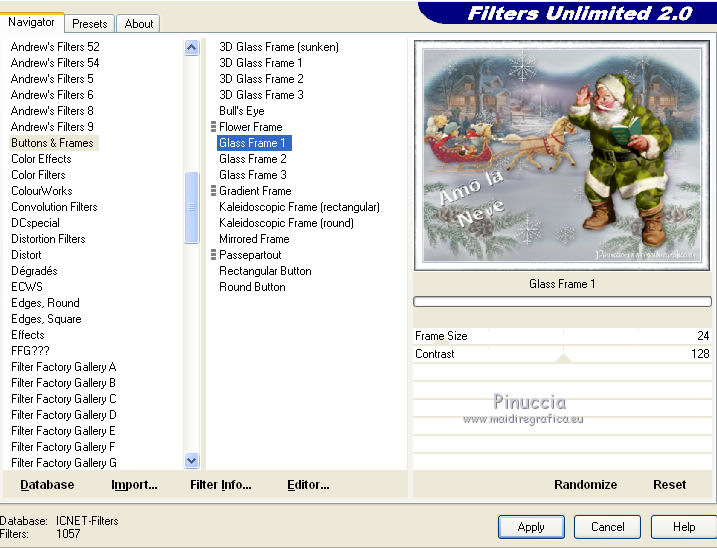The image size is (717, 548).
Task: Choose Bull's Eye filter
Action: point(241,111)
